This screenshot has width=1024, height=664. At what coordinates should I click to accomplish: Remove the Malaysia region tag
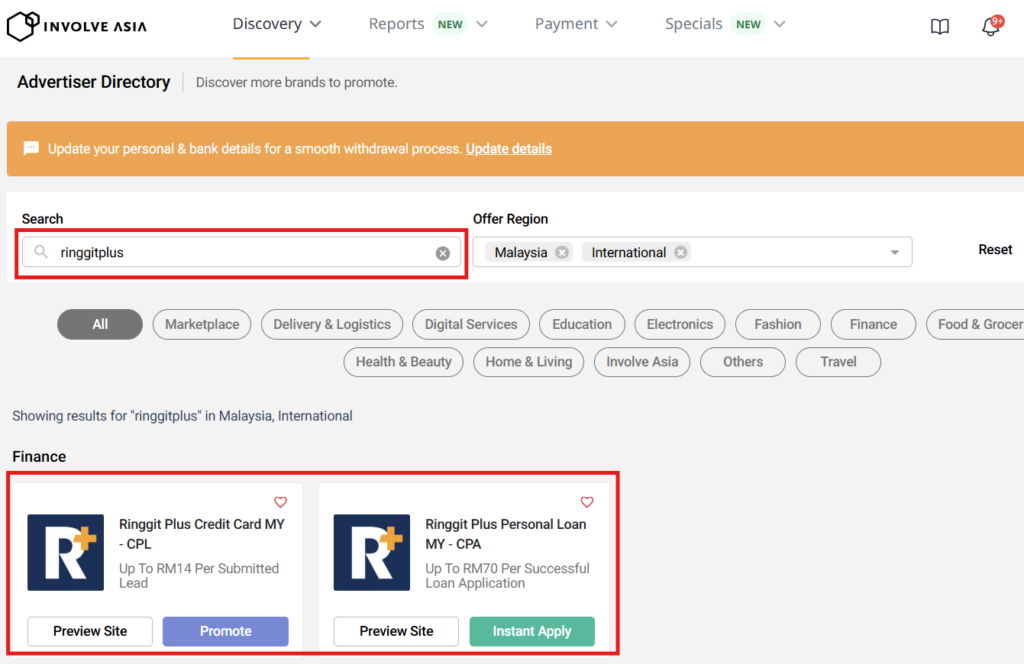tap(562, 253)
